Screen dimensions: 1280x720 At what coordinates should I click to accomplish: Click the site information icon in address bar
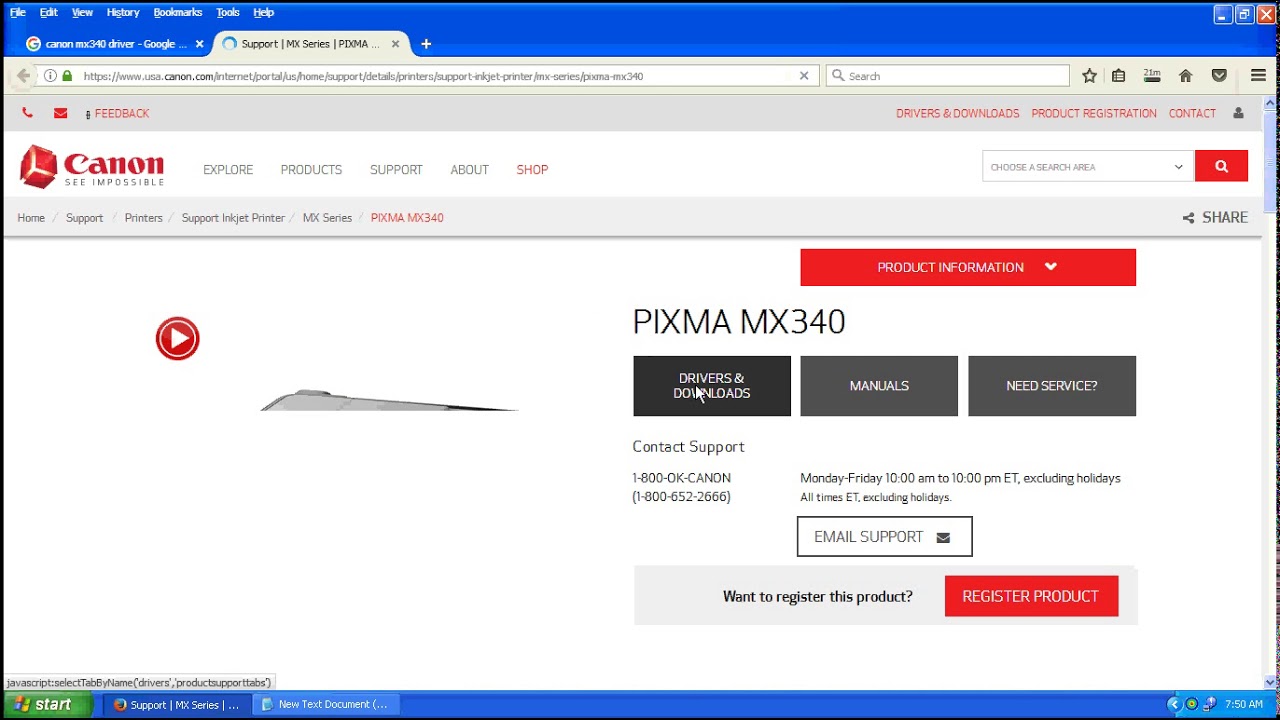pos(50,76)
